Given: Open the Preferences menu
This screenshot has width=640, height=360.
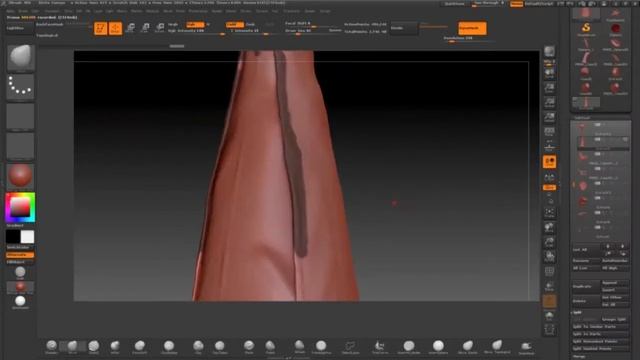Looking at the screenshot, I should click(x=198, y=11).
